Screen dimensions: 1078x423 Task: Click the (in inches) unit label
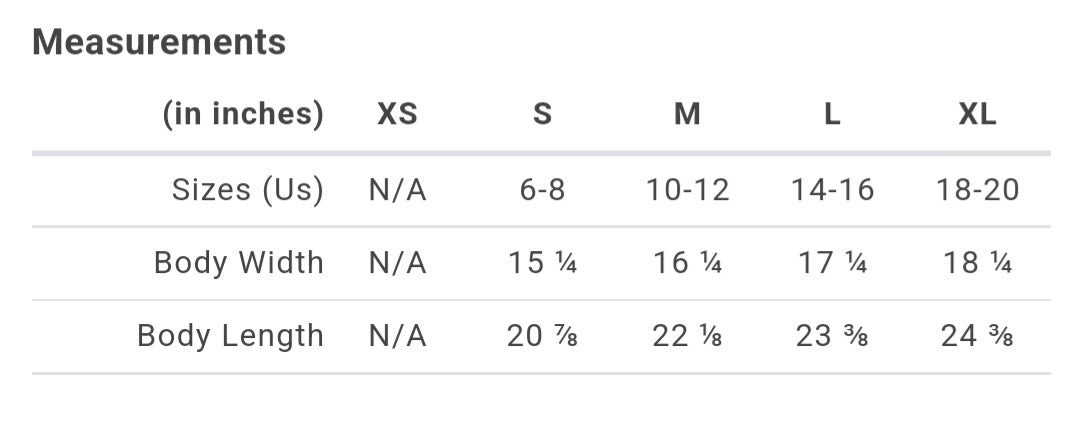[x=243, y=114]
